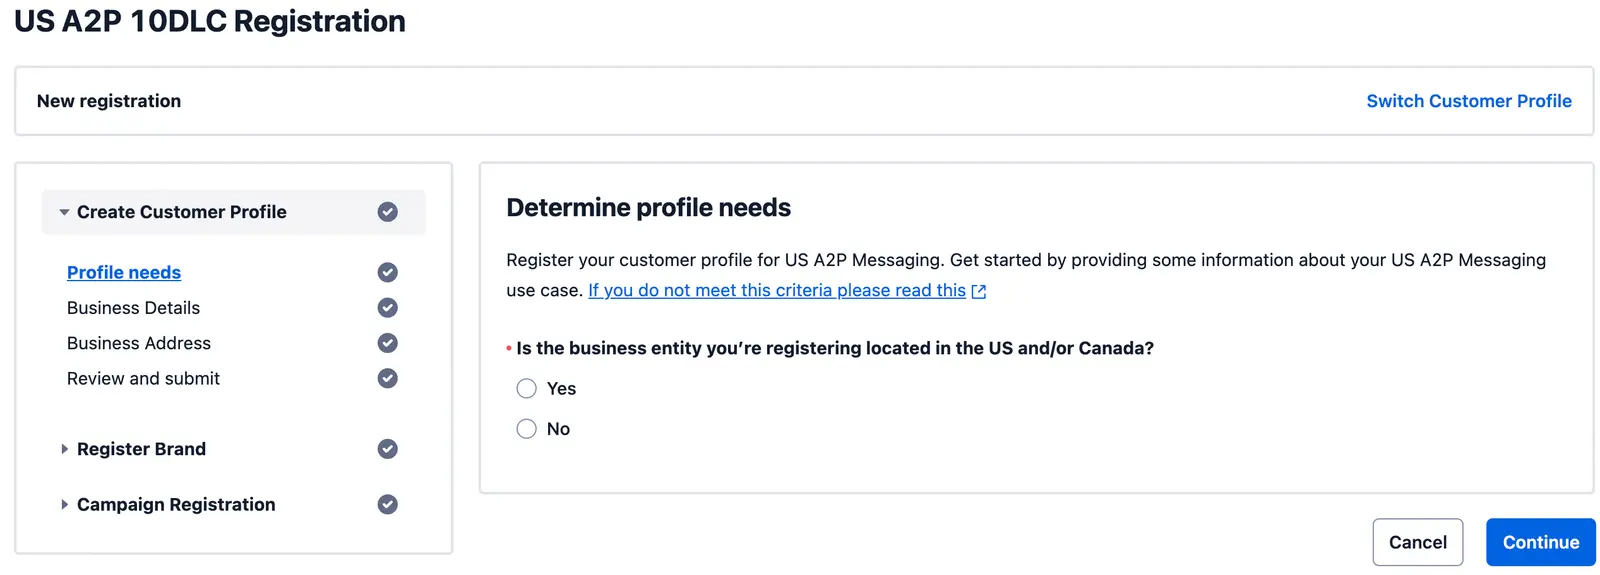Click checkmark icon beside Campaign Registration
1600x575 pixels.
[x=388, y=504]
